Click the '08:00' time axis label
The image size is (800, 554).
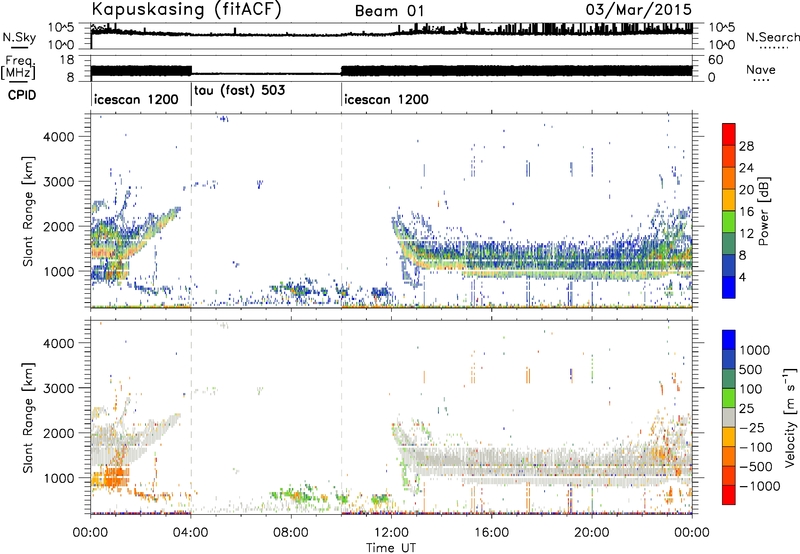291,532
